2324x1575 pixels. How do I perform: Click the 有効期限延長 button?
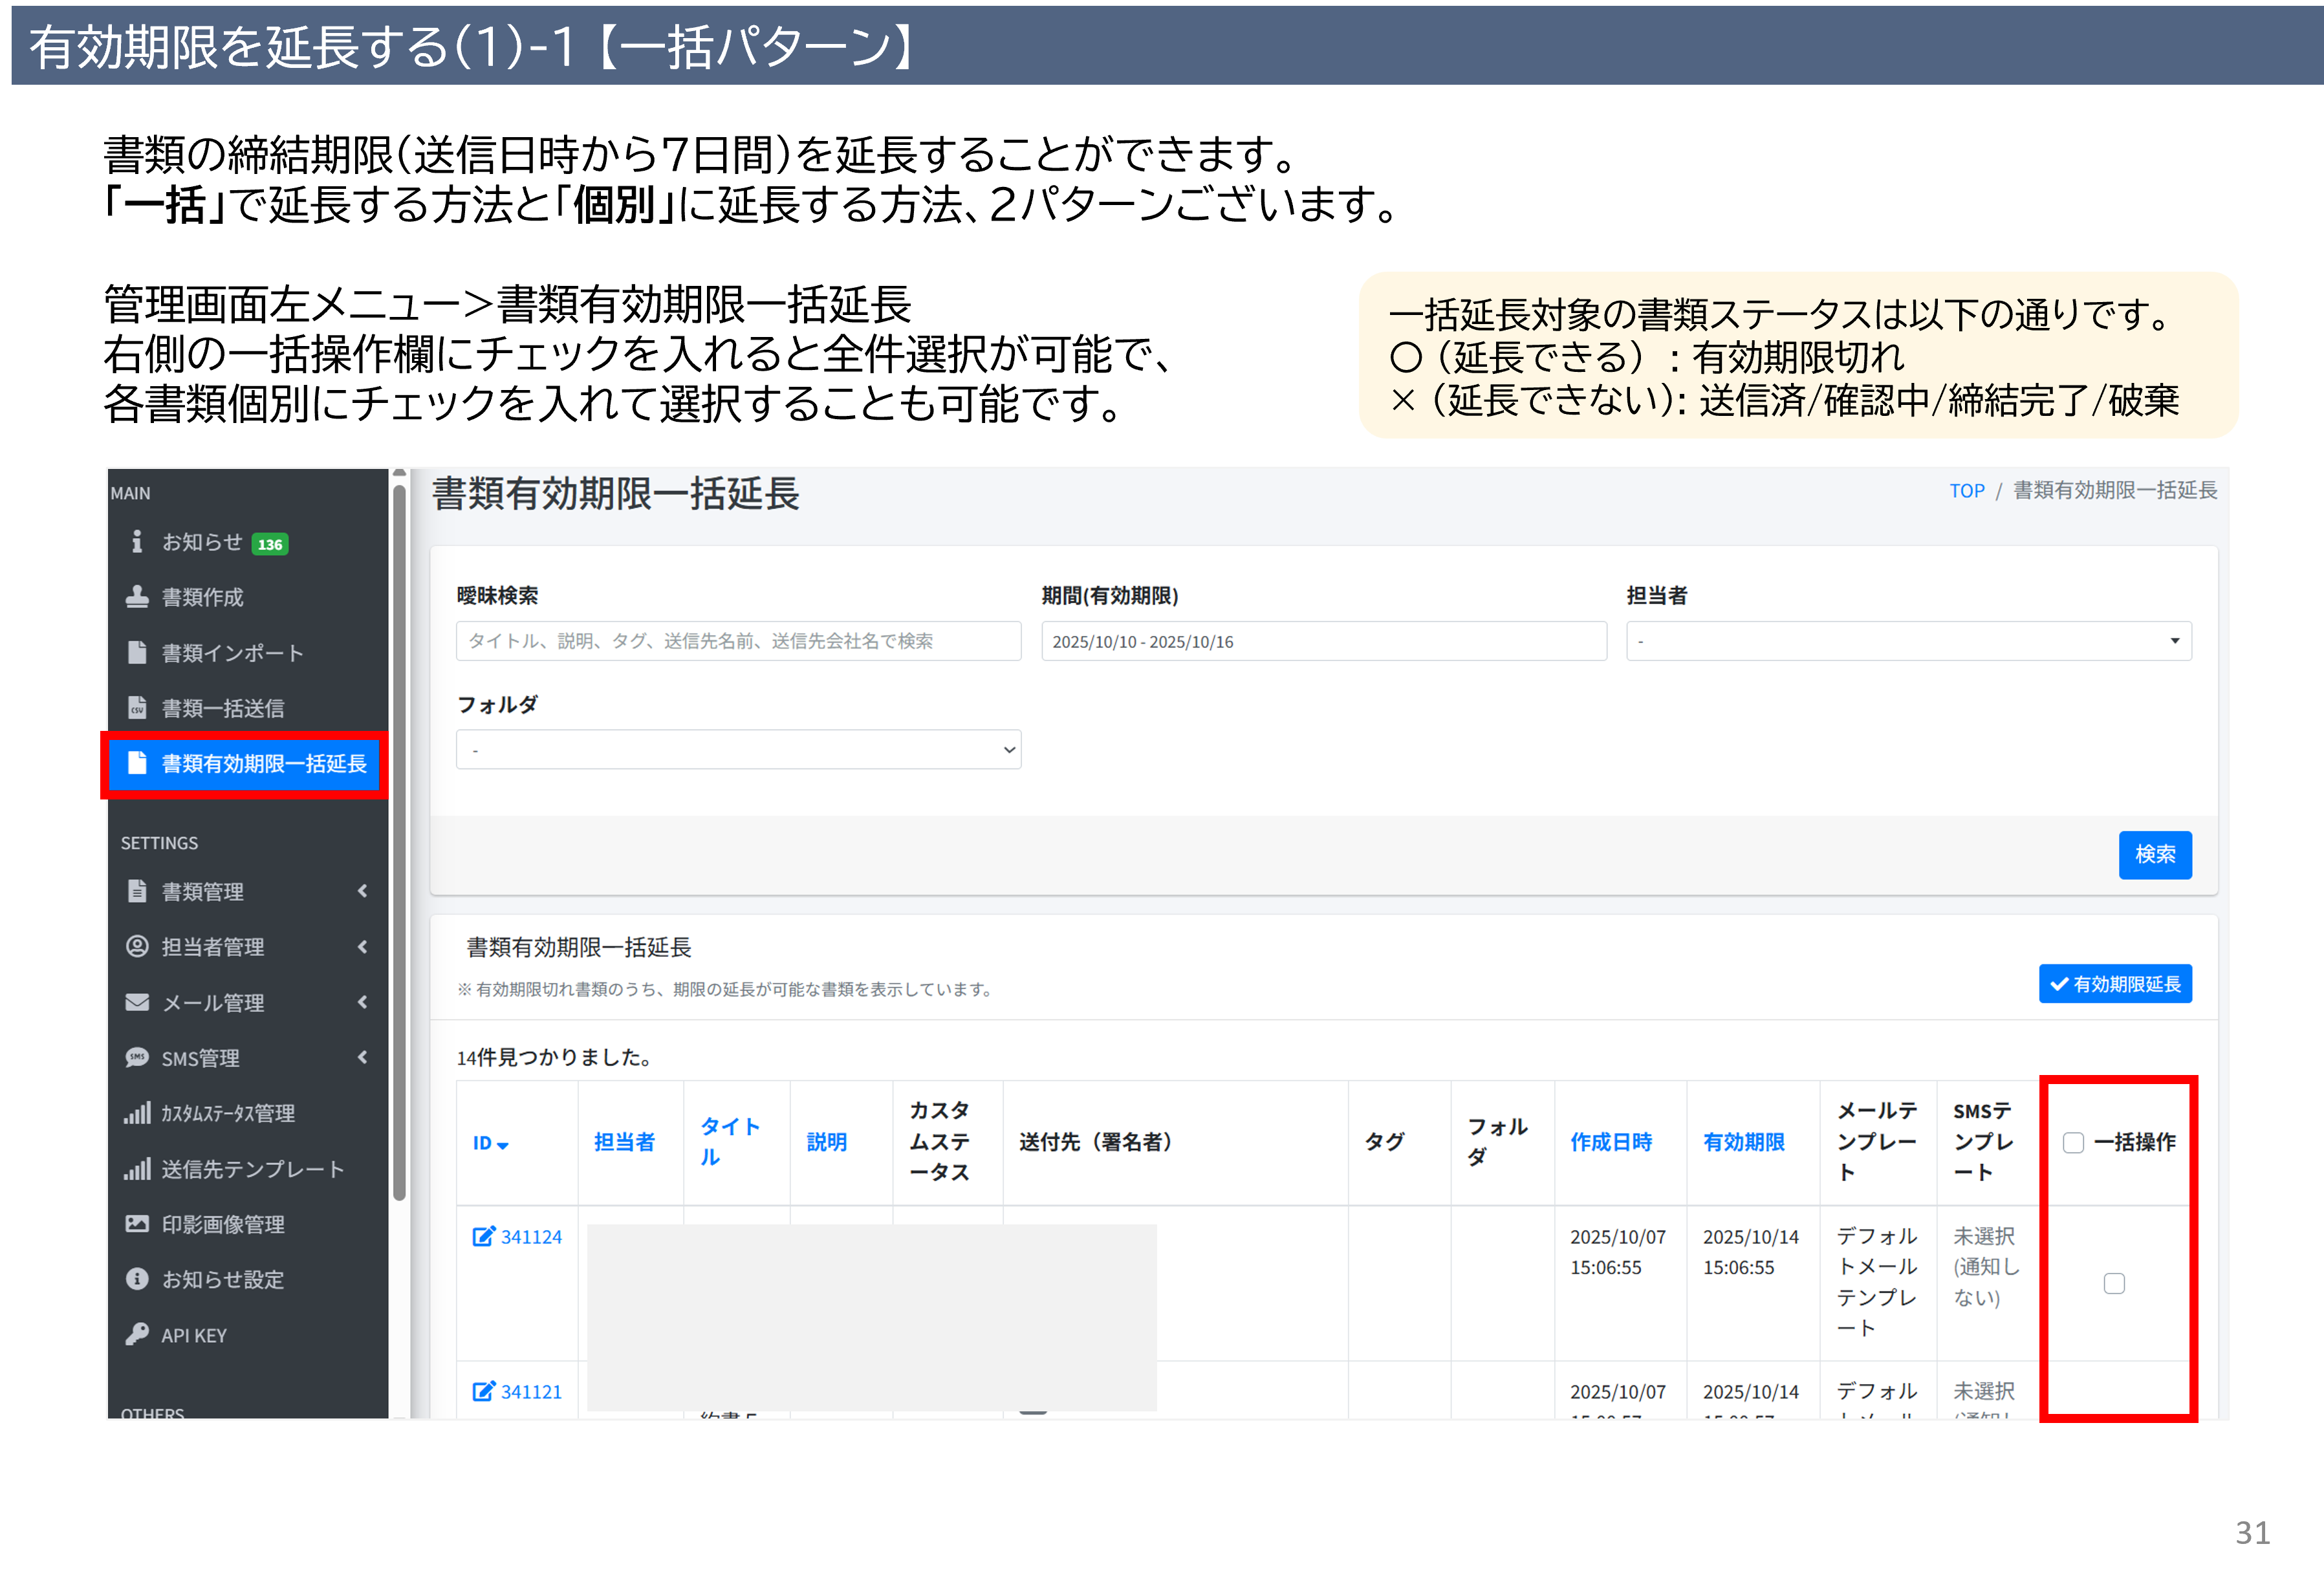(2115, 984)
